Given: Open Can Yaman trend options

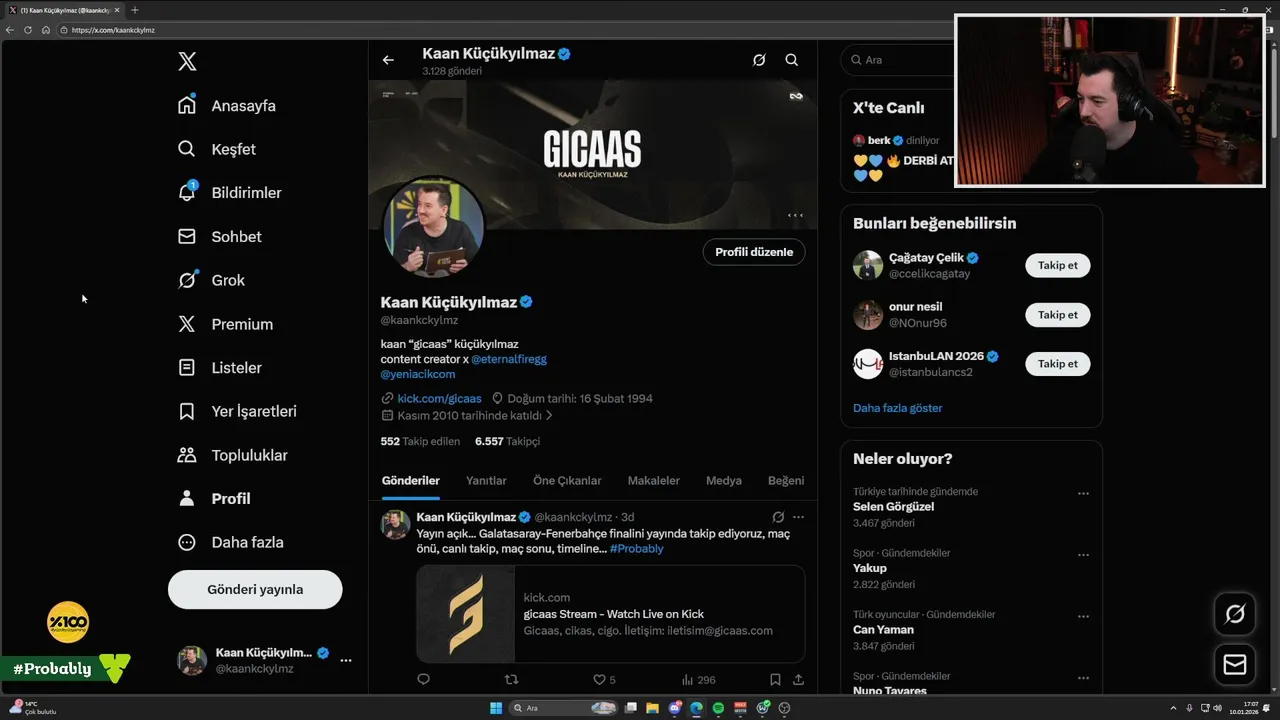Looking at the screenshot, I should click(1083, 617).
